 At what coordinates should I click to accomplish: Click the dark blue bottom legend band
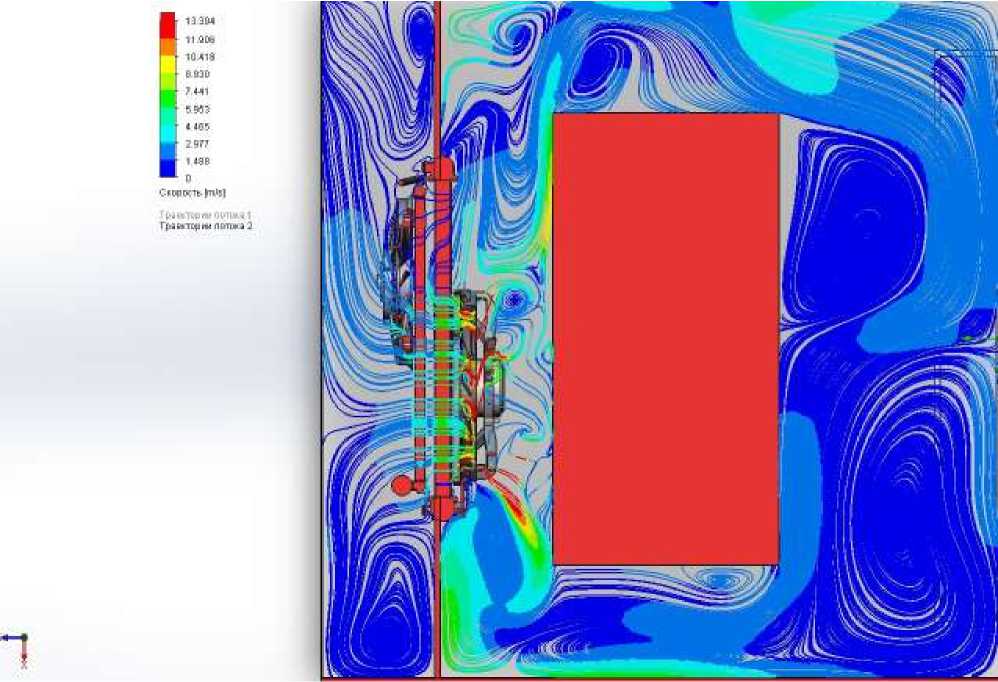click(x=167, y=166)
